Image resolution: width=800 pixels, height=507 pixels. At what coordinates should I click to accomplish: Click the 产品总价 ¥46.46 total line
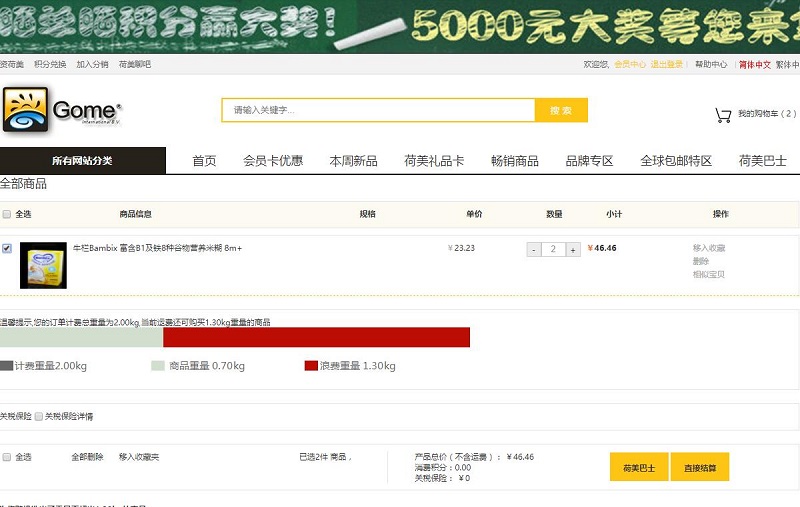474,457
